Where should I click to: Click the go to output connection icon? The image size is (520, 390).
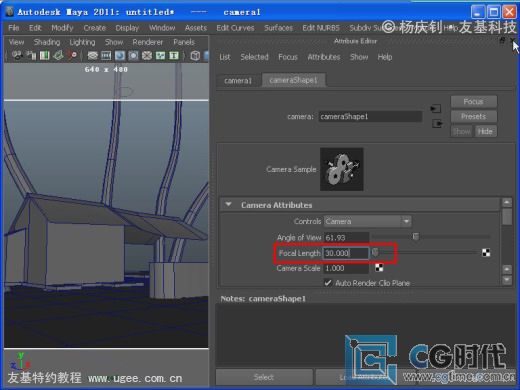click(437, 124)
